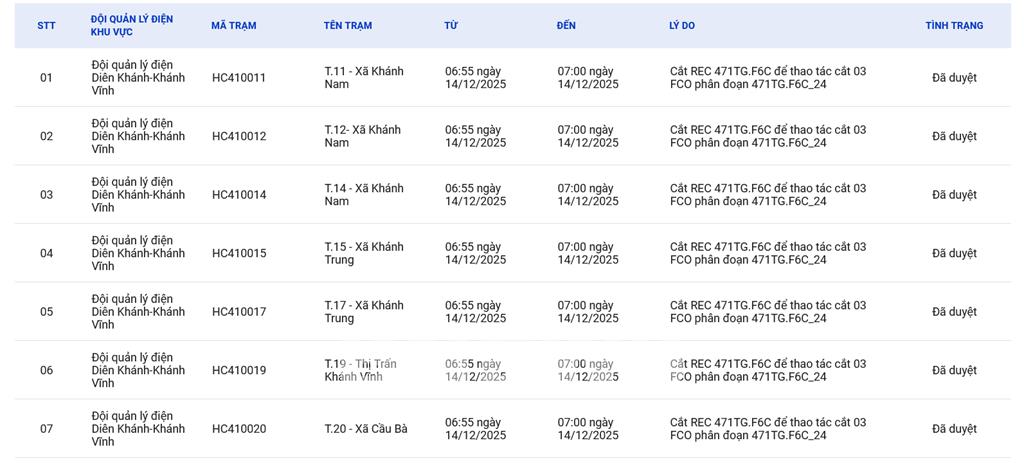Image resolution: width=1024 pixels, height=463 pixels.
Task: Sort by the MÃ TRẠM column header
Action: click(x=233, y=26)
